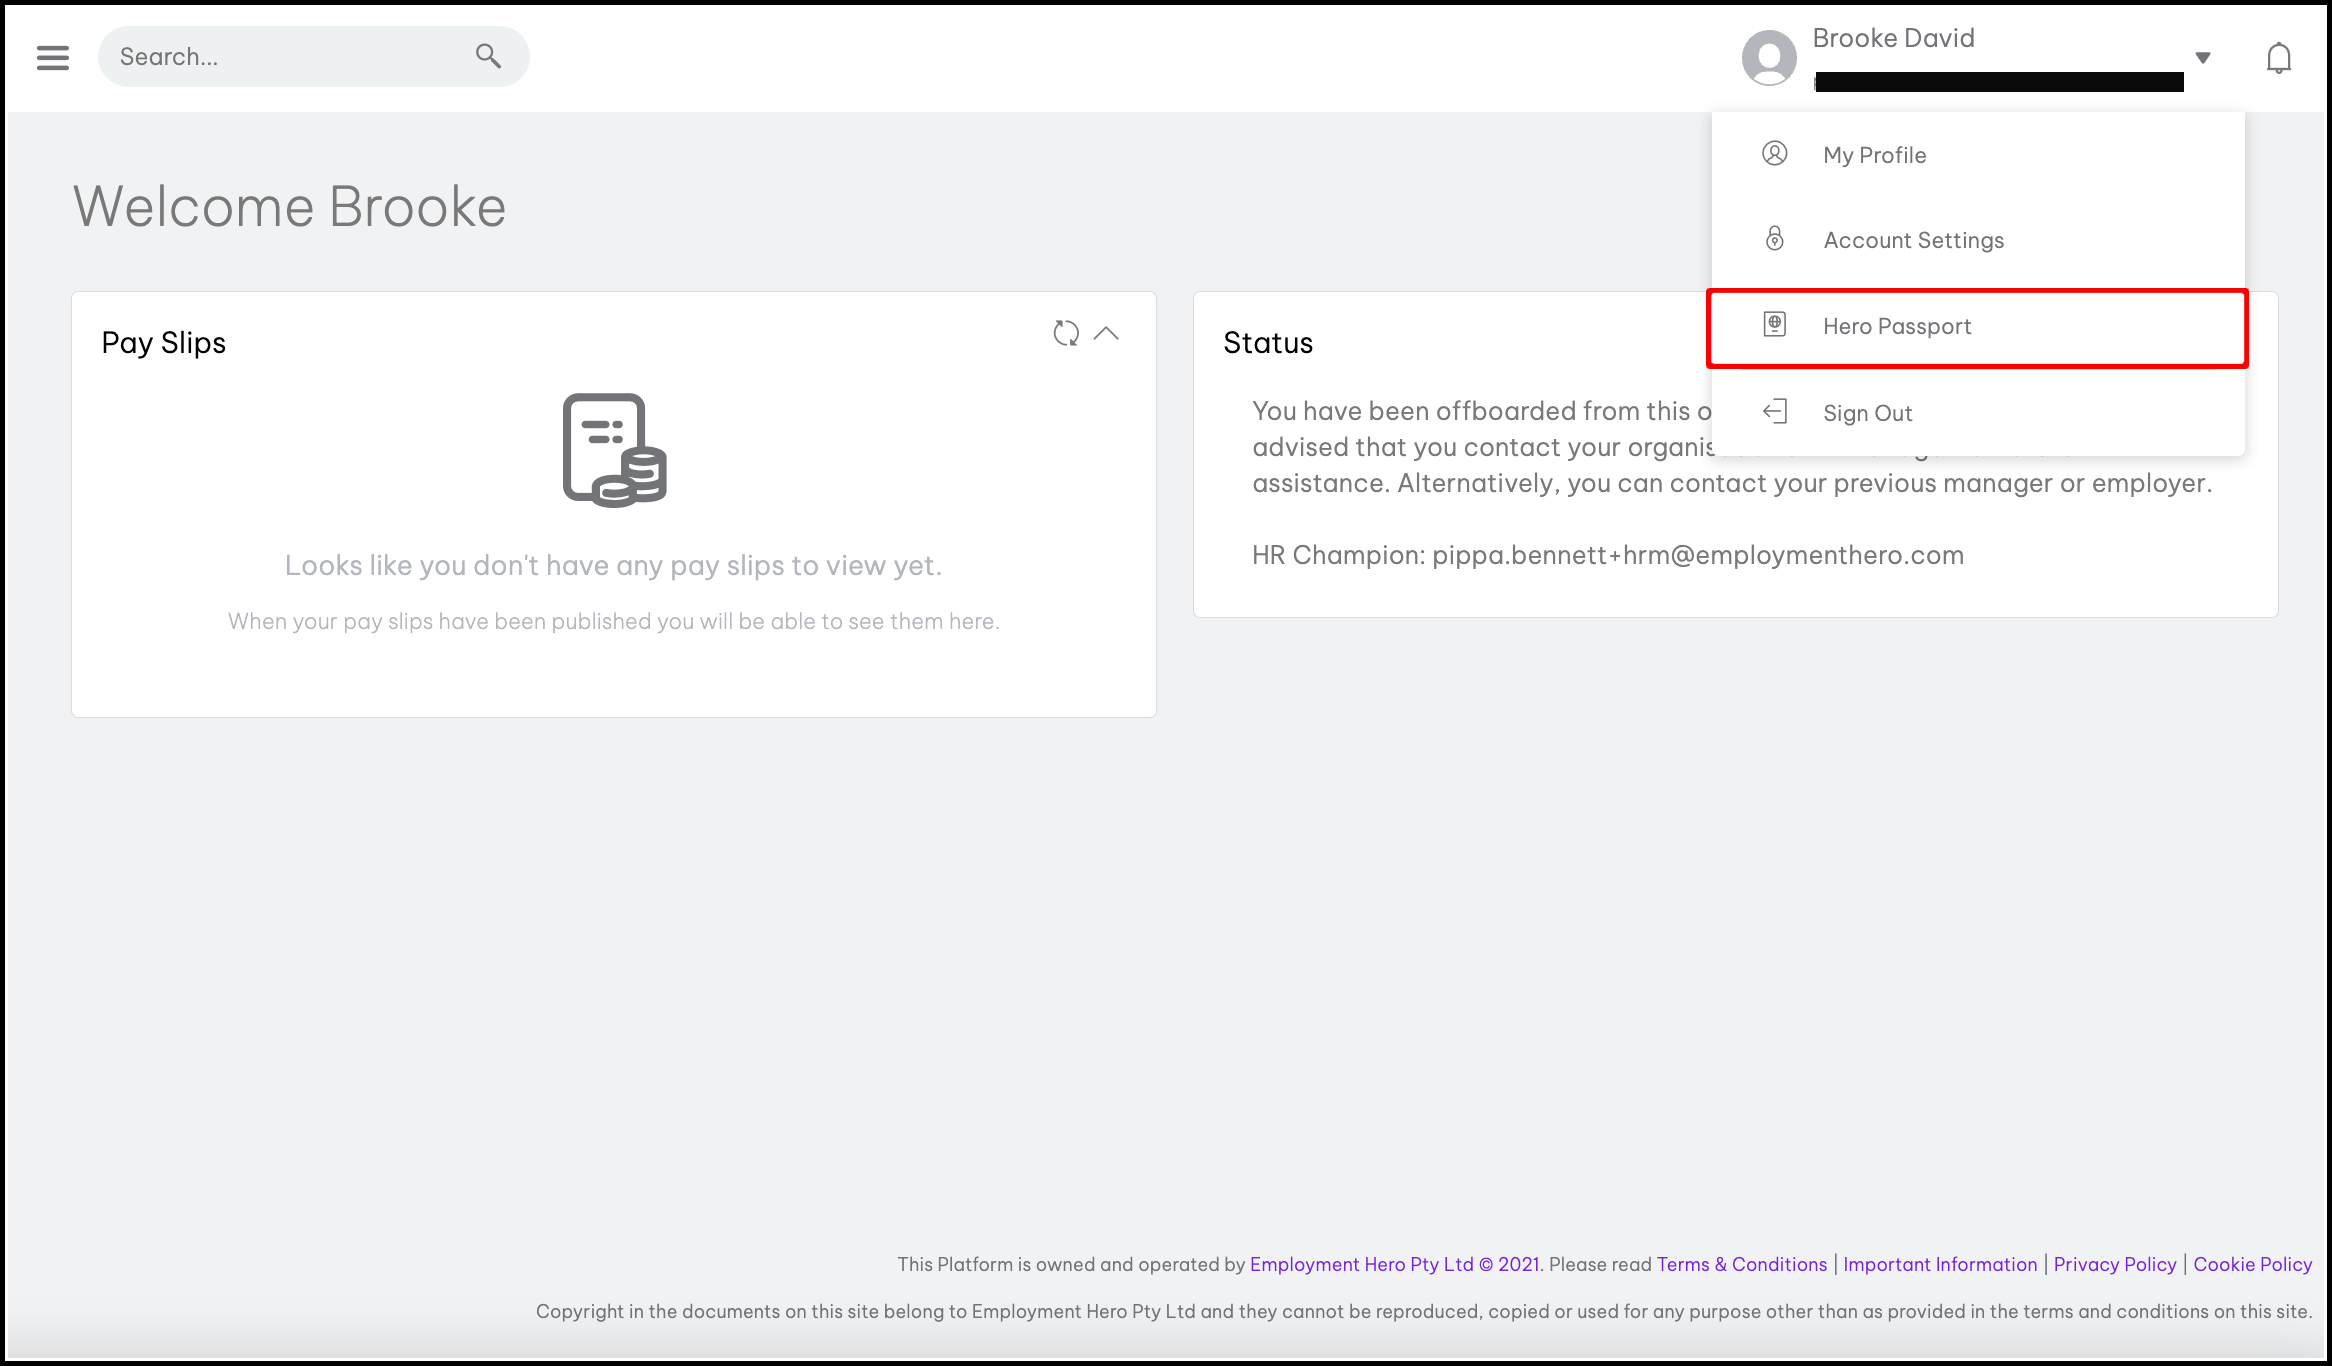Click the Account Settings lock icon
Screen dimensions: 2332x1366
coord(1774,239)
